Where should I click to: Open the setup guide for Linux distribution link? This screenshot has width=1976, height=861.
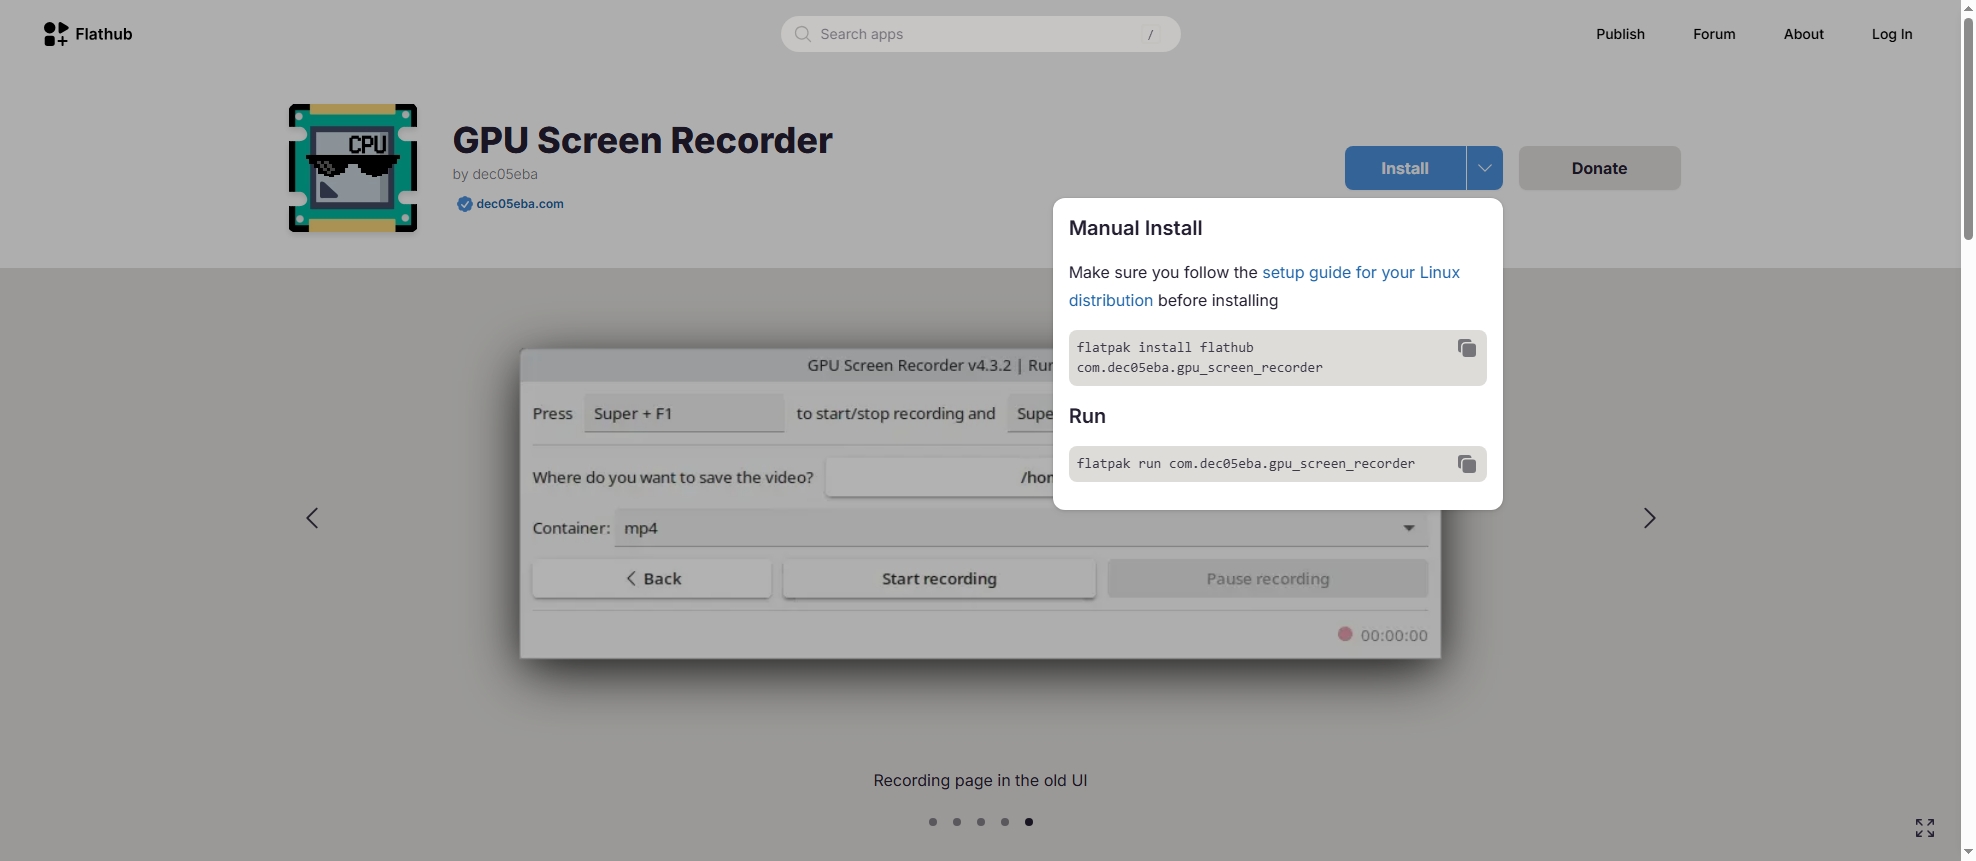click(x=1360, y=273)
